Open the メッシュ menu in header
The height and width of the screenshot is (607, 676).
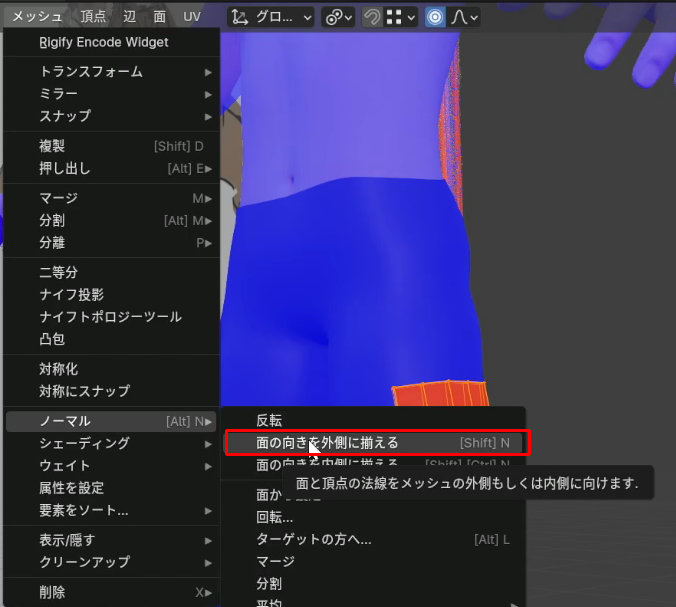[x=37, y=17]
